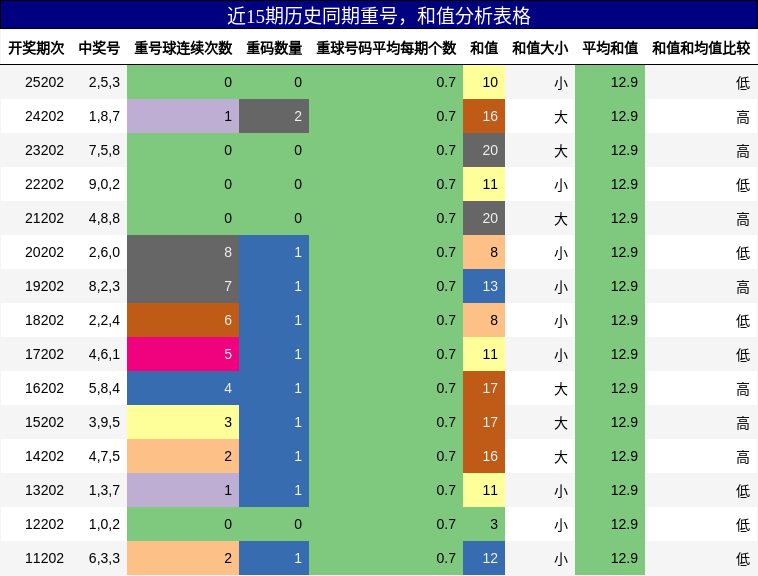Click the yellow streak cell with 3
The height and width of the screenshot is (576, 758).
(183, 422)
